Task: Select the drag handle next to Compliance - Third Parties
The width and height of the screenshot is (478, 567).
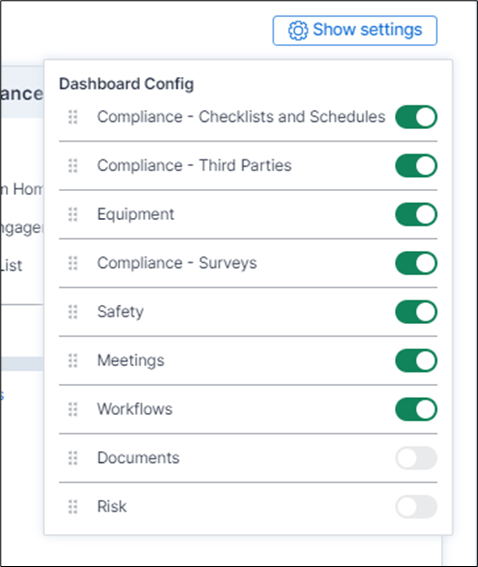Action: point(73,166)
